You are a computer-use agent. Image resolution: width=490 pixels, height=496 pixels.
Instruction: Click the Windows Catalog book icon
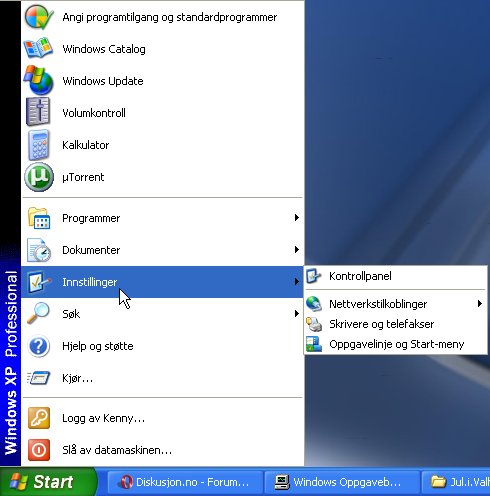39,49
